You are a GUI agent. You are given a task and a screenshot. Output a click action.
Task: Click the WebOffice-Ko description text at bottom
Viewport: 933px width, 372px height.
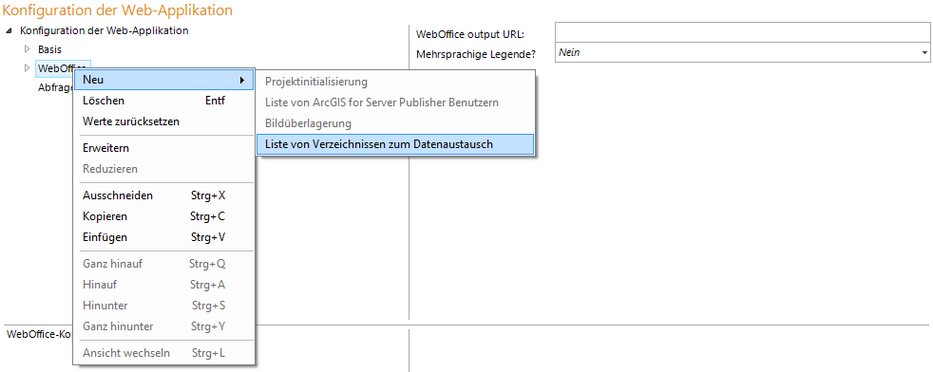[x=39, y=335]
